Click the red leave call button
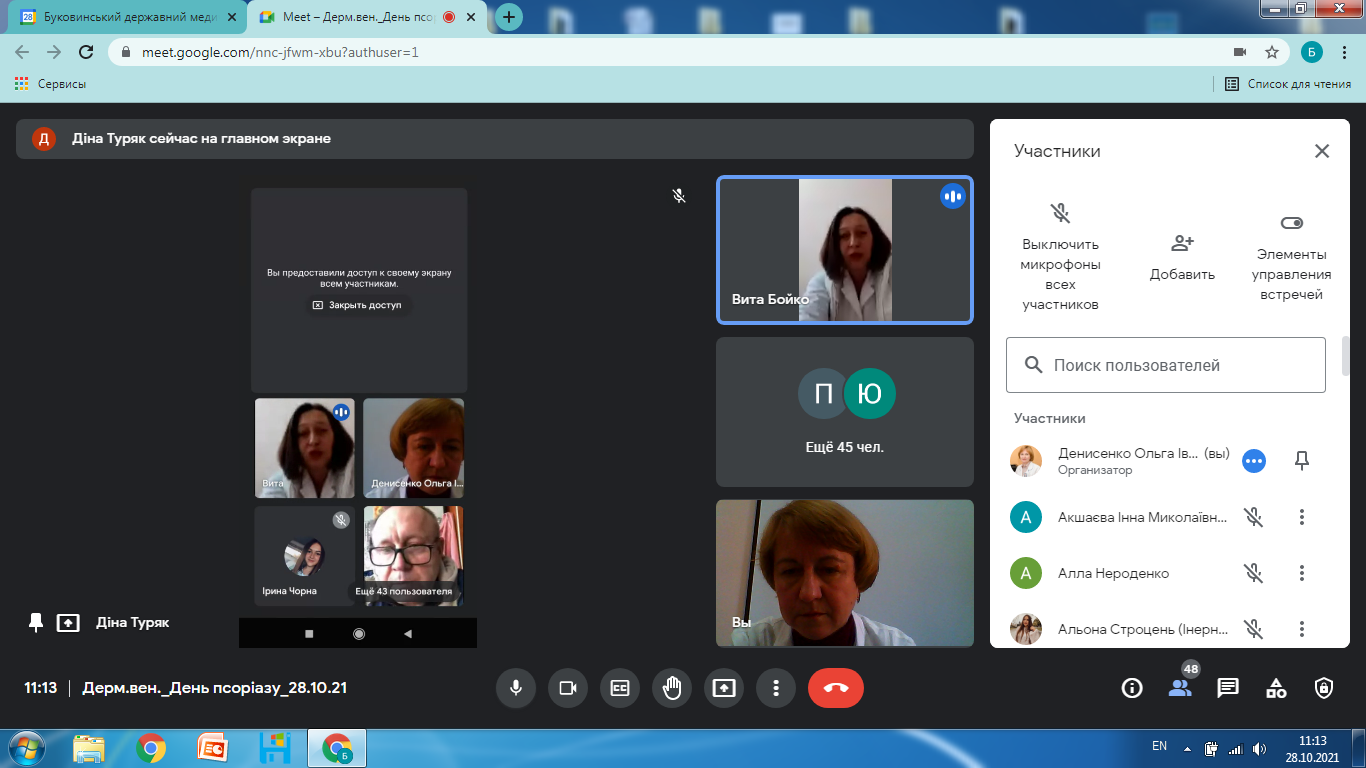This screenshot has height=768, width=1366. point(835,688)
